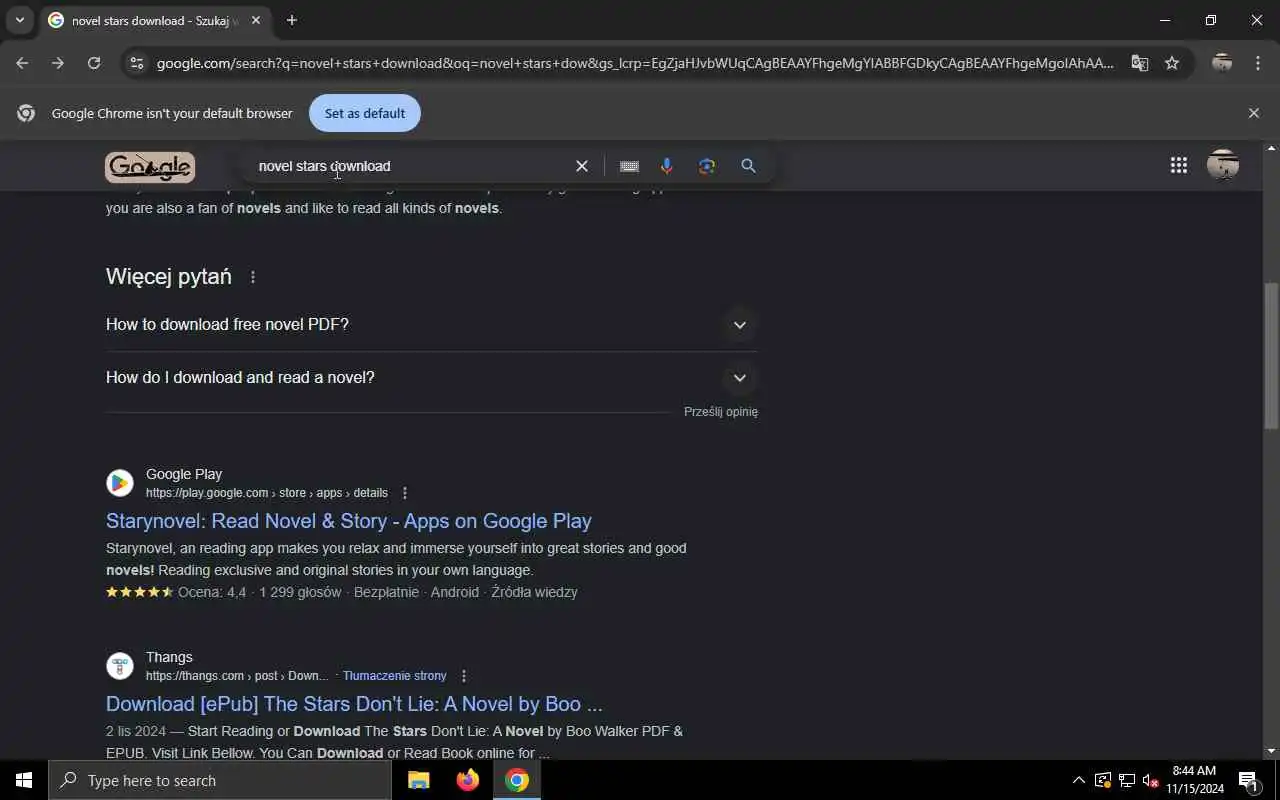1280x800 pixels.
Task: Open more options for Google Play result
Action: 405,493
